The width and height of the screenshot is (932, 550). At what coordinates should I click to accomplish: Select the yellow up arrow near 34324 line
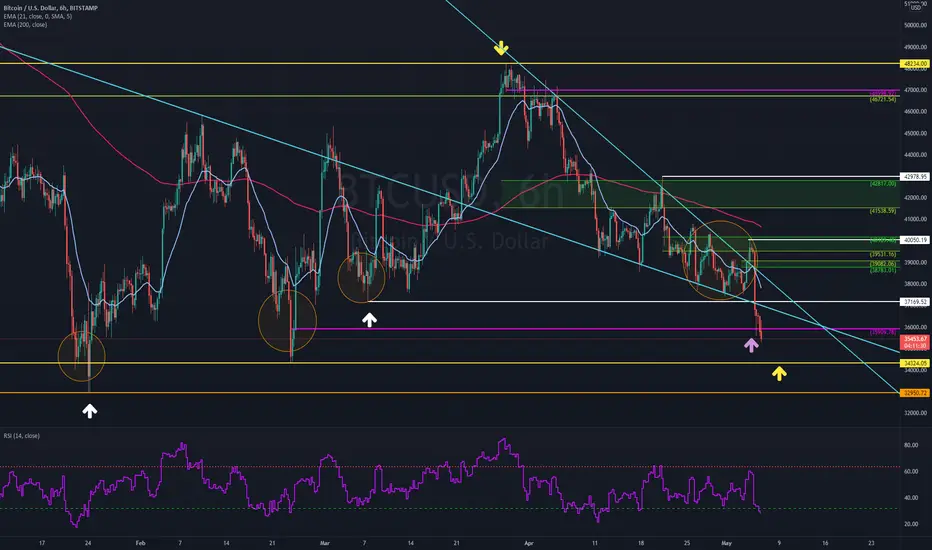point(779,373)
